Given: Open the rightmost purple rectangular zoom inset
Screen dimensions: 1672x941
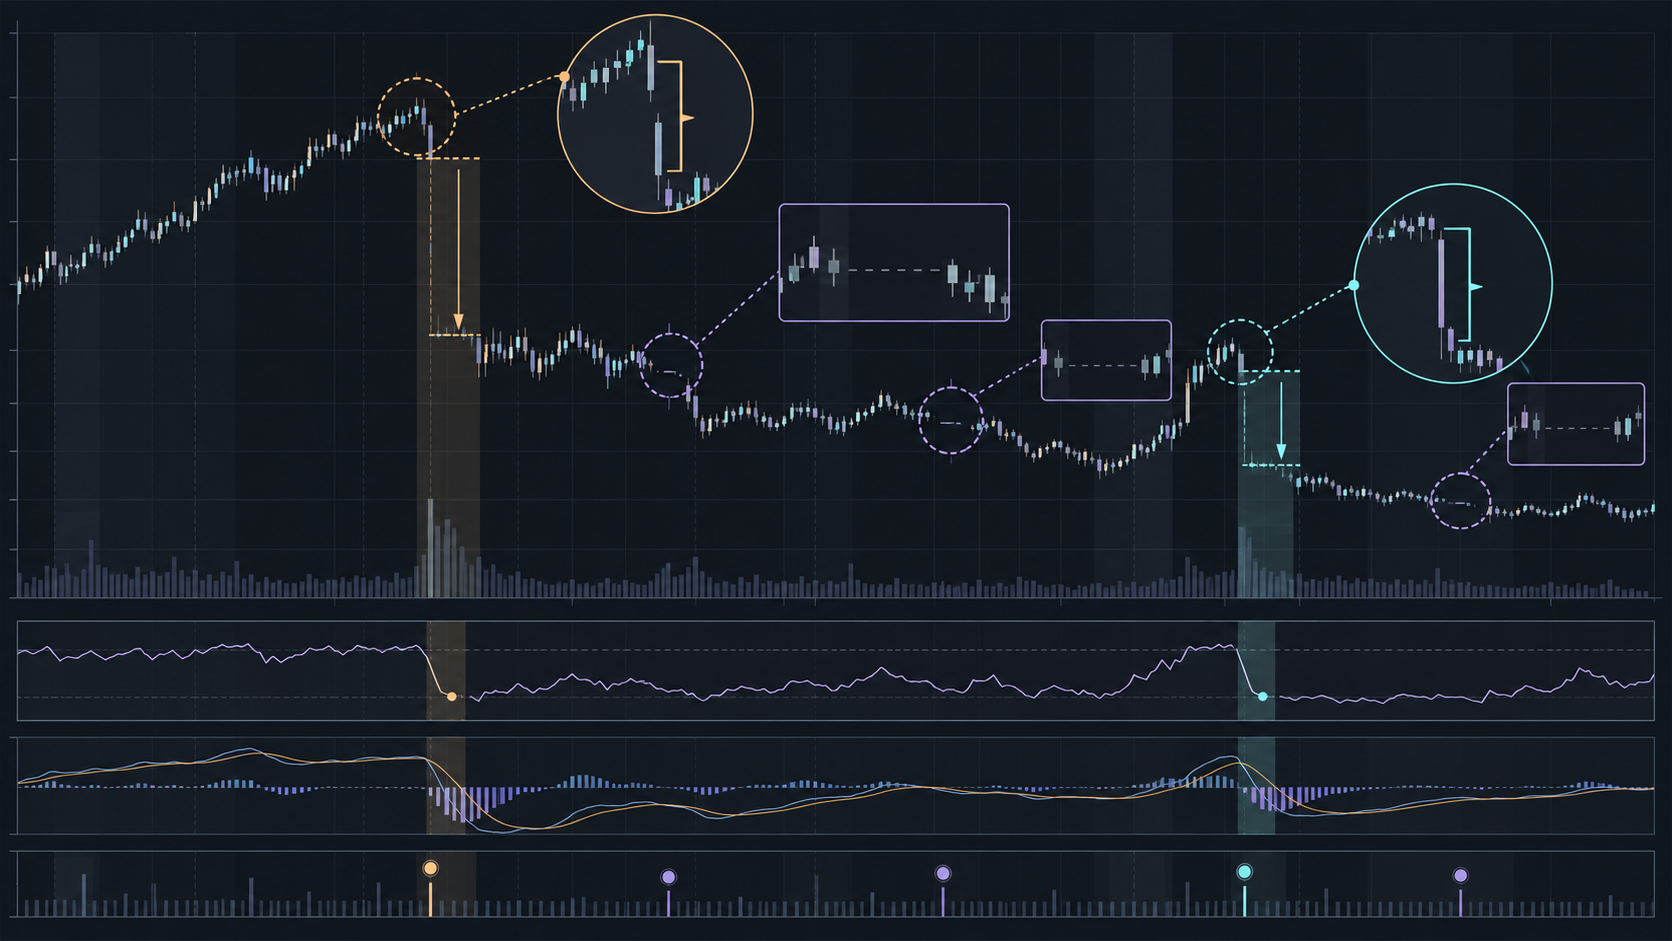Looking at the screenshot, I should [x=1576, y=424].
